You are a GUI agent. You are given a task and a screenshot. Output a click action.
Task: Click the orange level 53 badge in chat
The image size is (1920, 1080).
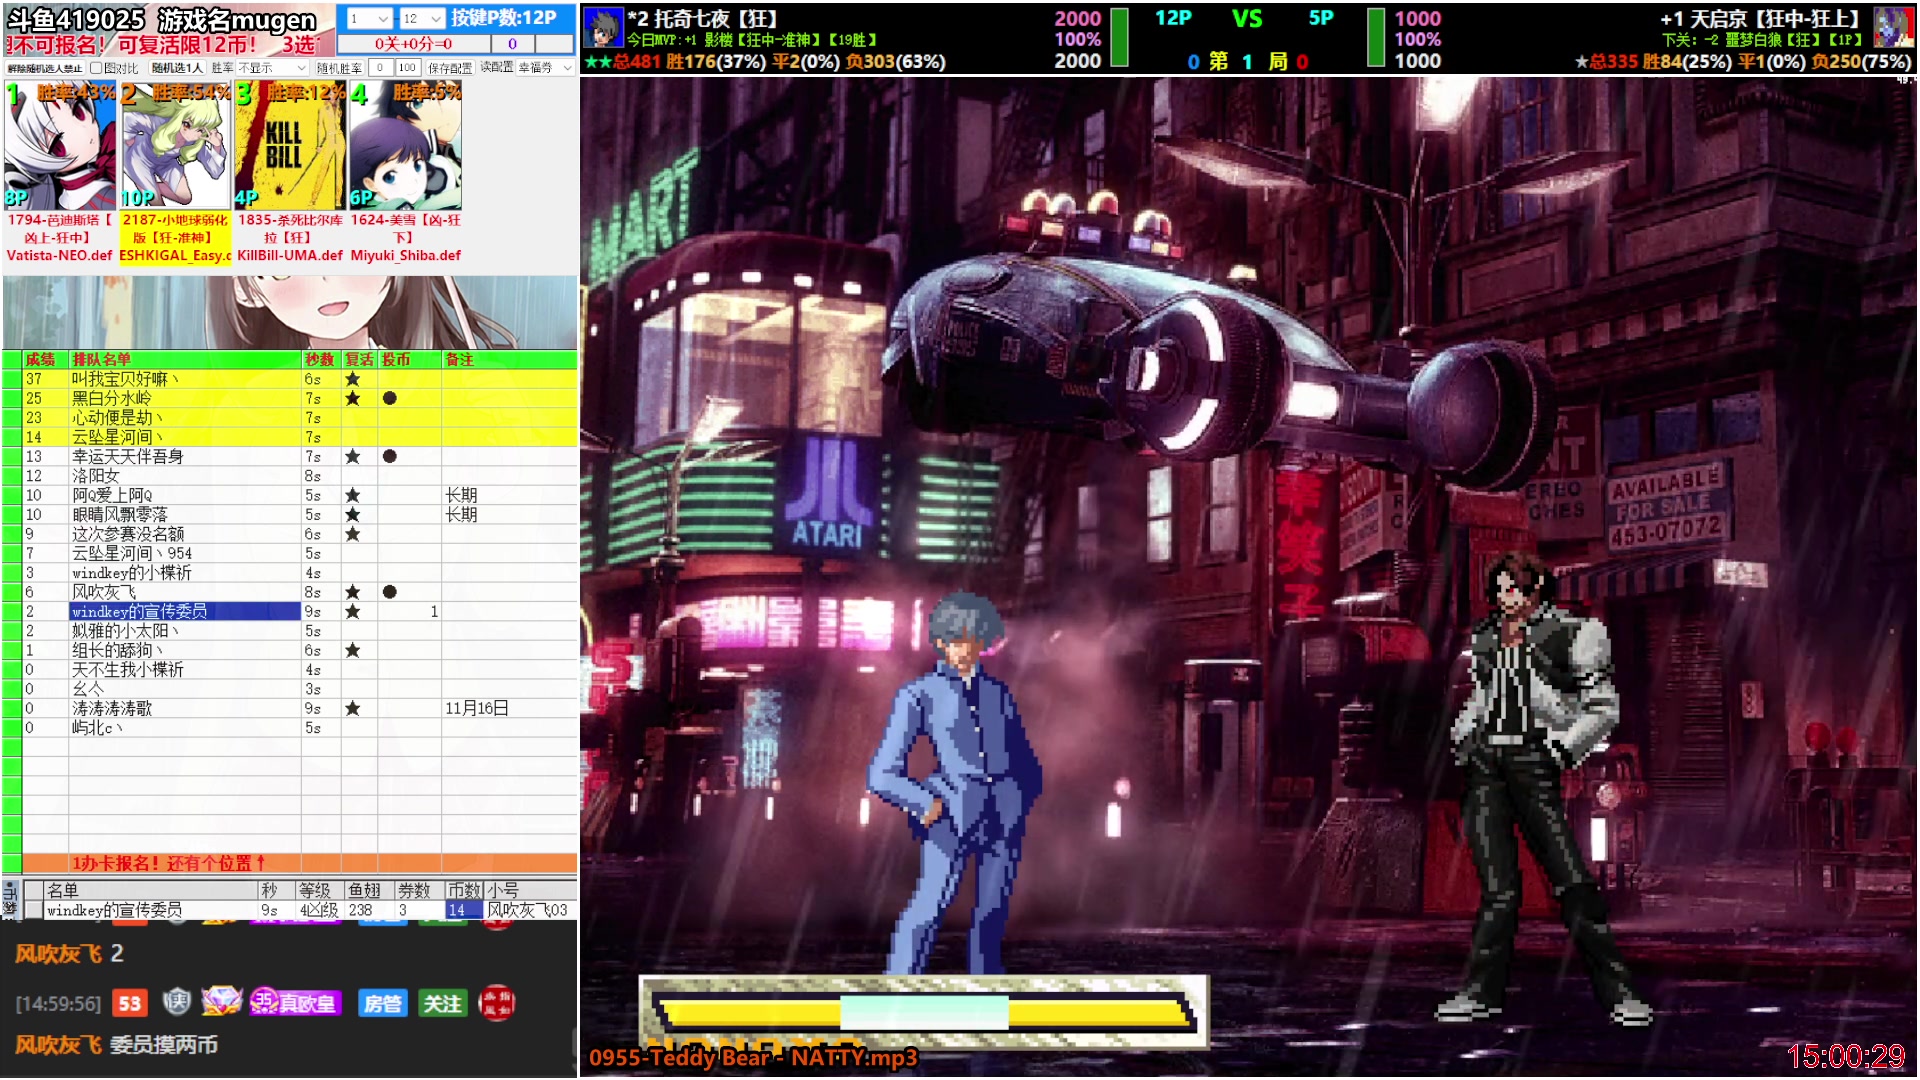(x=130, y=1003)
